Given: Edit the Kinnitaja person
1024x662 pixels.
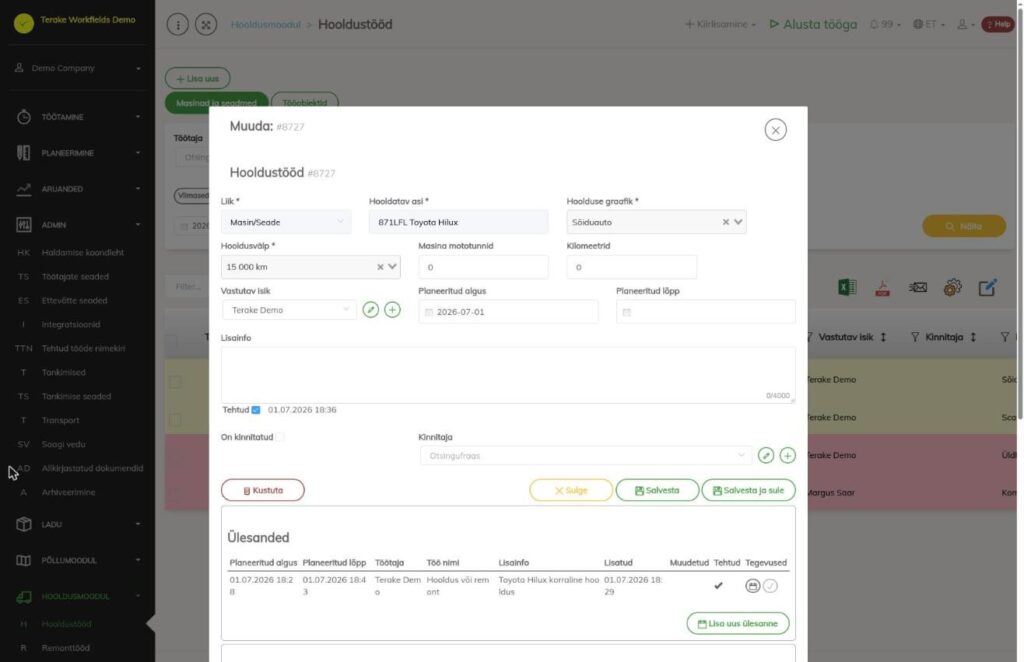Looking at the screenshot, I should [x=766, y=455].
